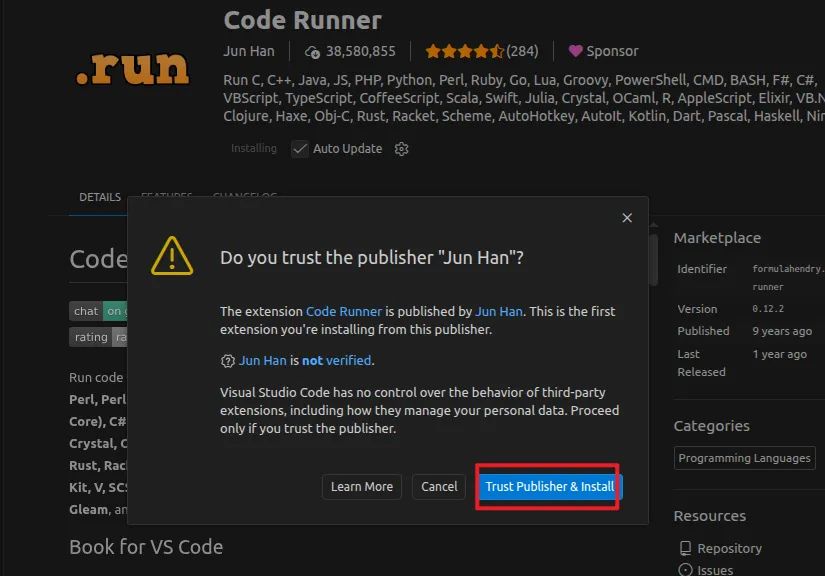Click the (284) rating count
This screenshot has height=576, width=825.
pos(522,51)
